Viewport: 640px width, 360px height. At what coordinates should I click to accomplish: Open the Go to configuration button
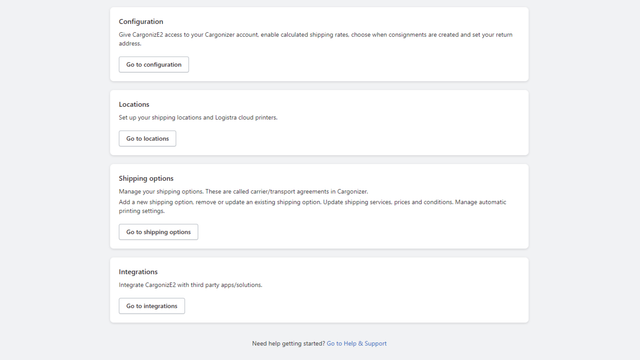click(x=153, y=64)
